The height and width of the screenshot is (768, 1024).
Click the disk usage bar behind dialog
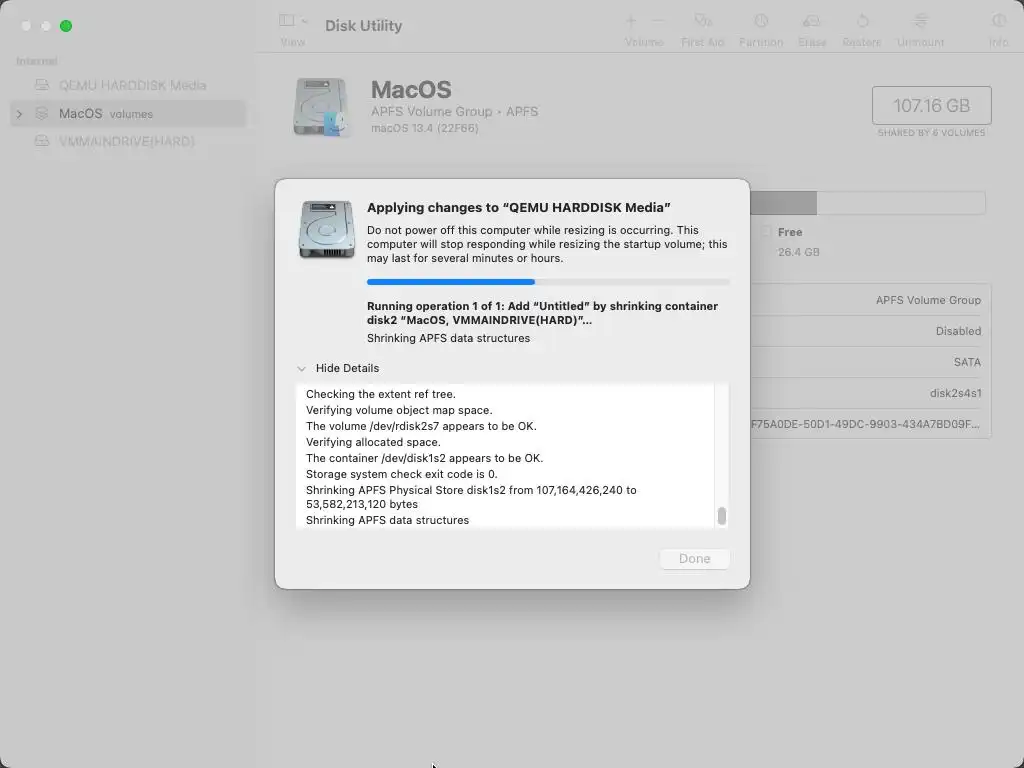[x=867, y=203]
